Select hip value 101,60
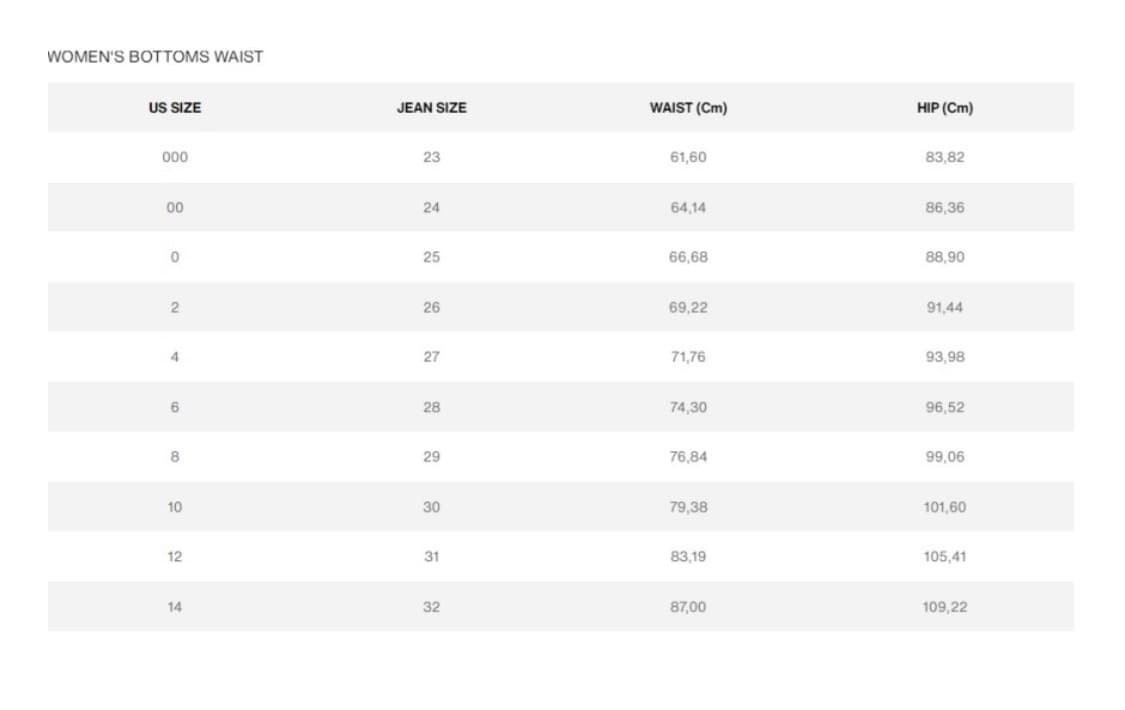The width and height of the screenshot is (1125, 710). pyautogui.click(x=944, y=506)
